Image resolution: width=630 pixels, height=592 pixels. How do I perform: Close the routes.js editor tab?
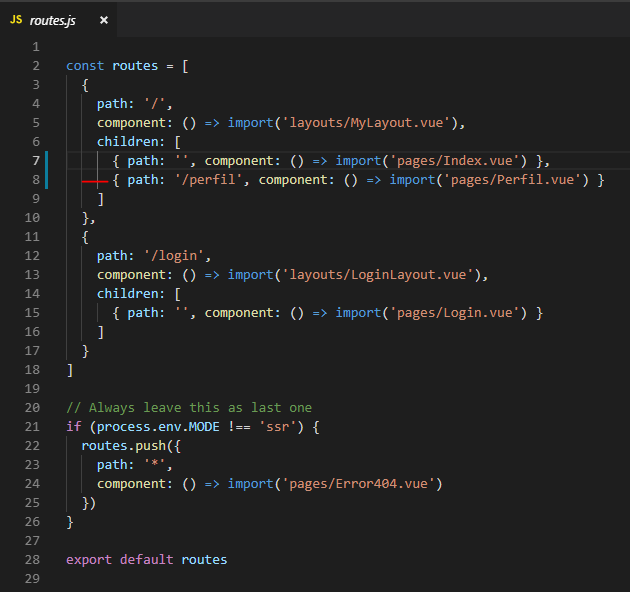point(103,20)
